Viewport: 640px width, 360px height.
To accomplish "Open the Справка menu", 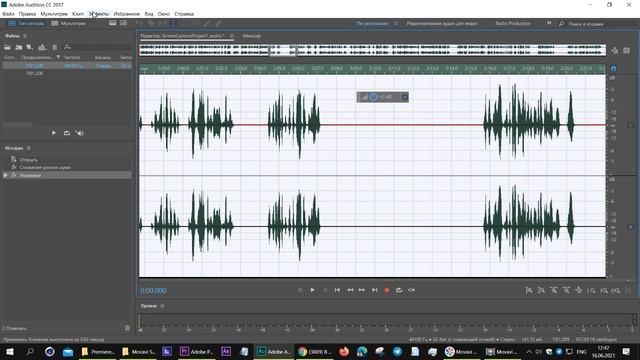I will [x=184, y=14].
